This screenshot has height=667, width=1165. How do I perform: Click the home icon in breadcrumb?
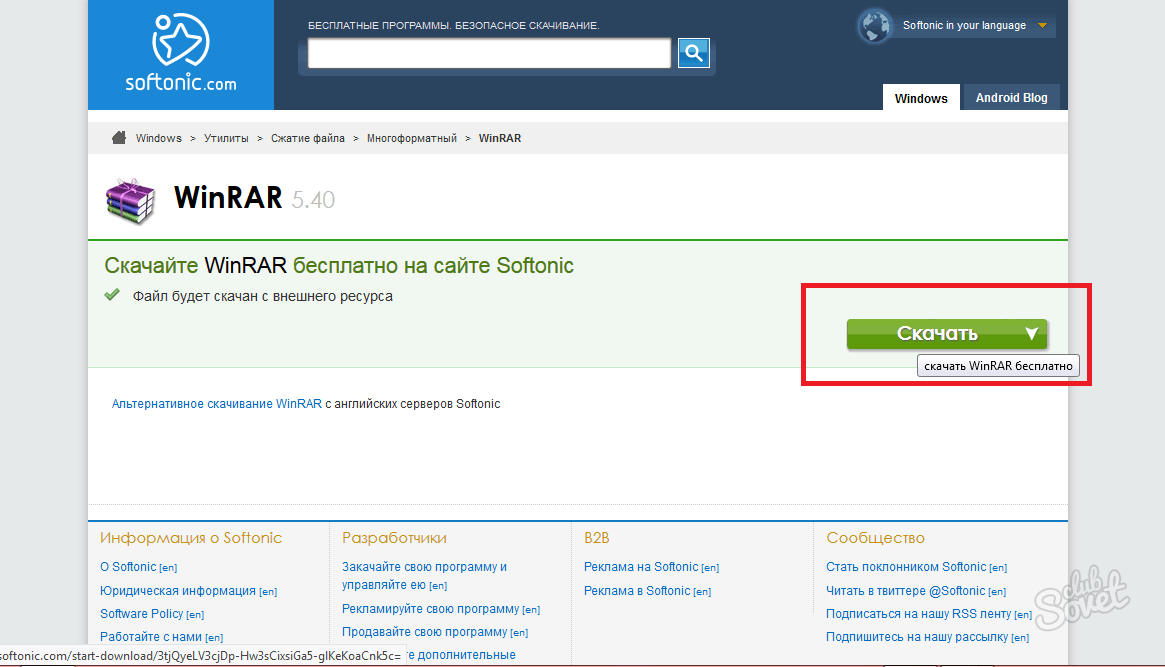(119, 137)
